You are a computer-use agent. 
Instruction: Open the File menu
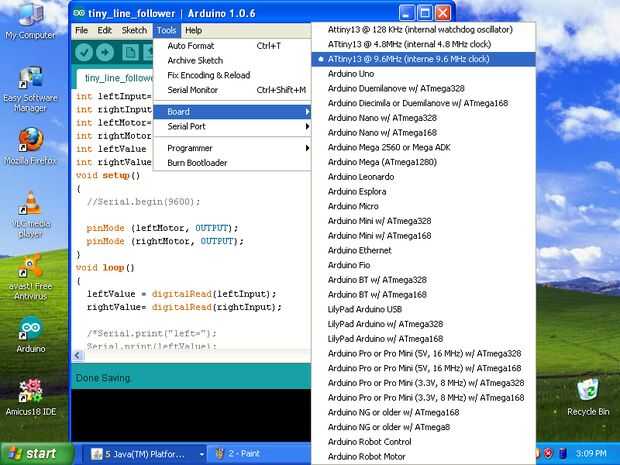[x=81, y=30]
